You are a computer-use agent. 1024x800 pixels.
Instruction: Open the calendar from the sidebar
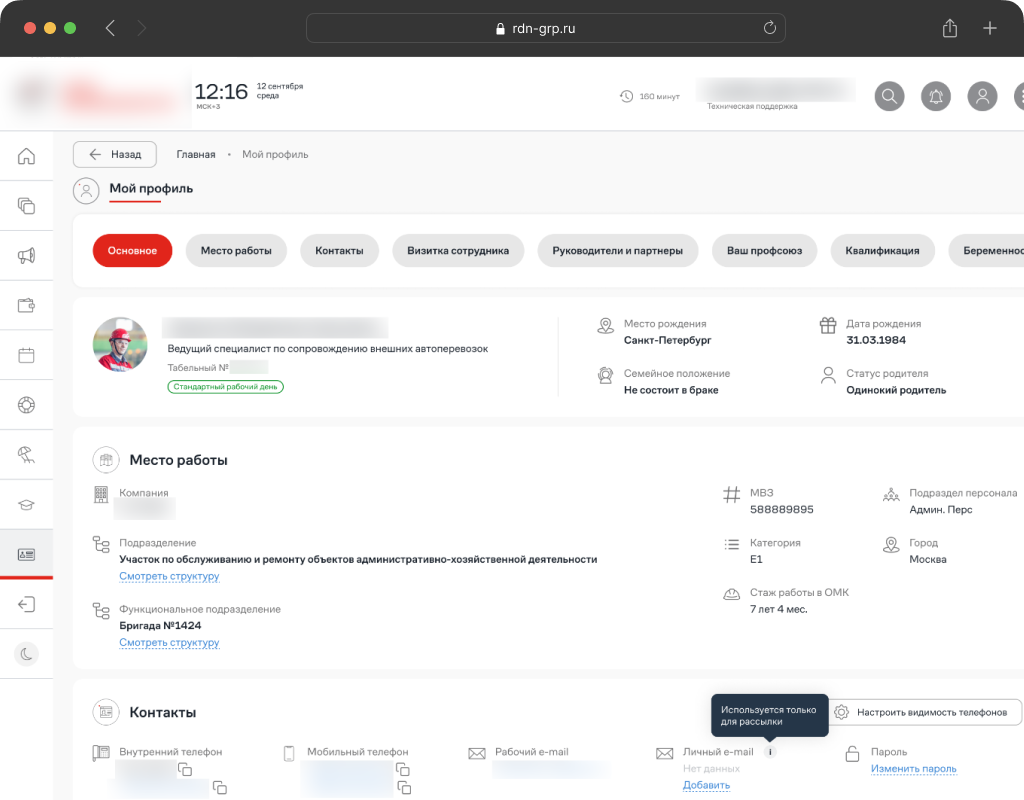pyautogui.click(x=27, y=355)
